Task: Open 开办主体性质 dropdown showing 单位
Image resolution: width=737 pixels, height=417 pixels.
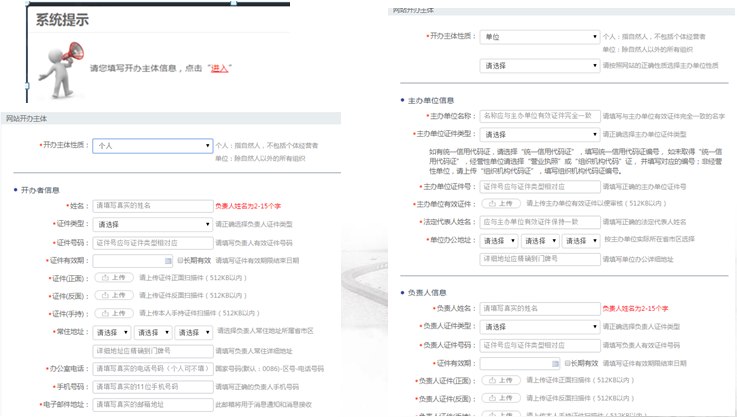Action: coord(539,37)
